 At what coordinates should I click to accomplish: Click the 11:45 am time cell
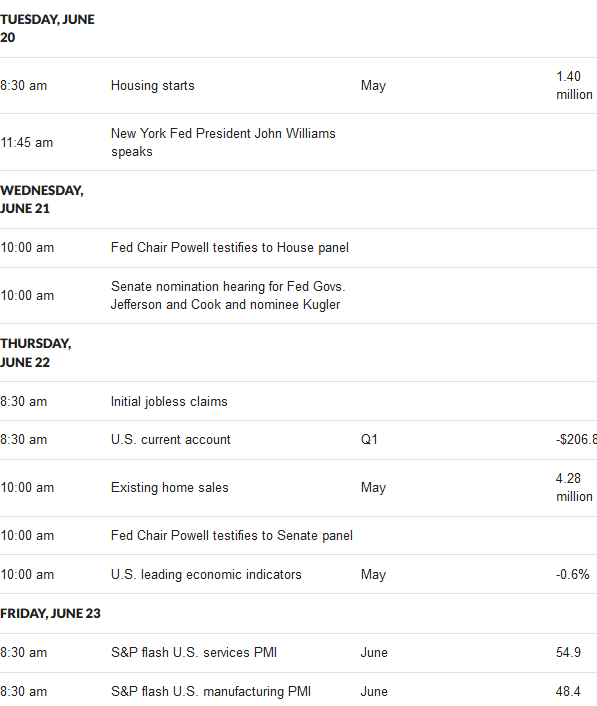pyautogui.click(x=27, y=143)
